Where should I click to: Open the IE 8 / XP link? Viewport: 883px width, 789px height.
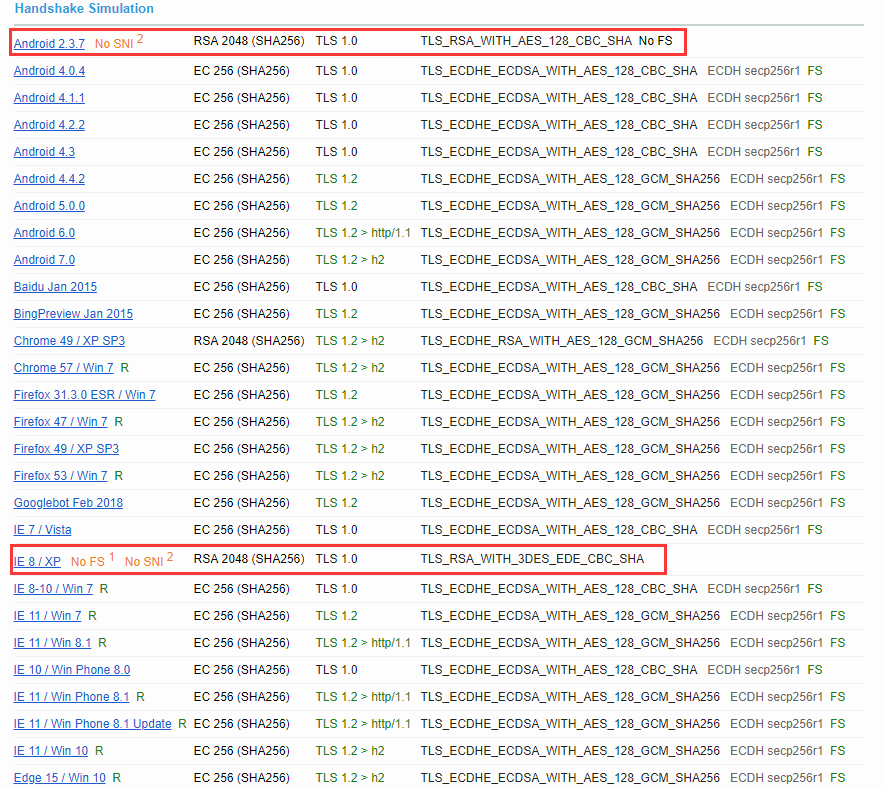pos(37,562)
